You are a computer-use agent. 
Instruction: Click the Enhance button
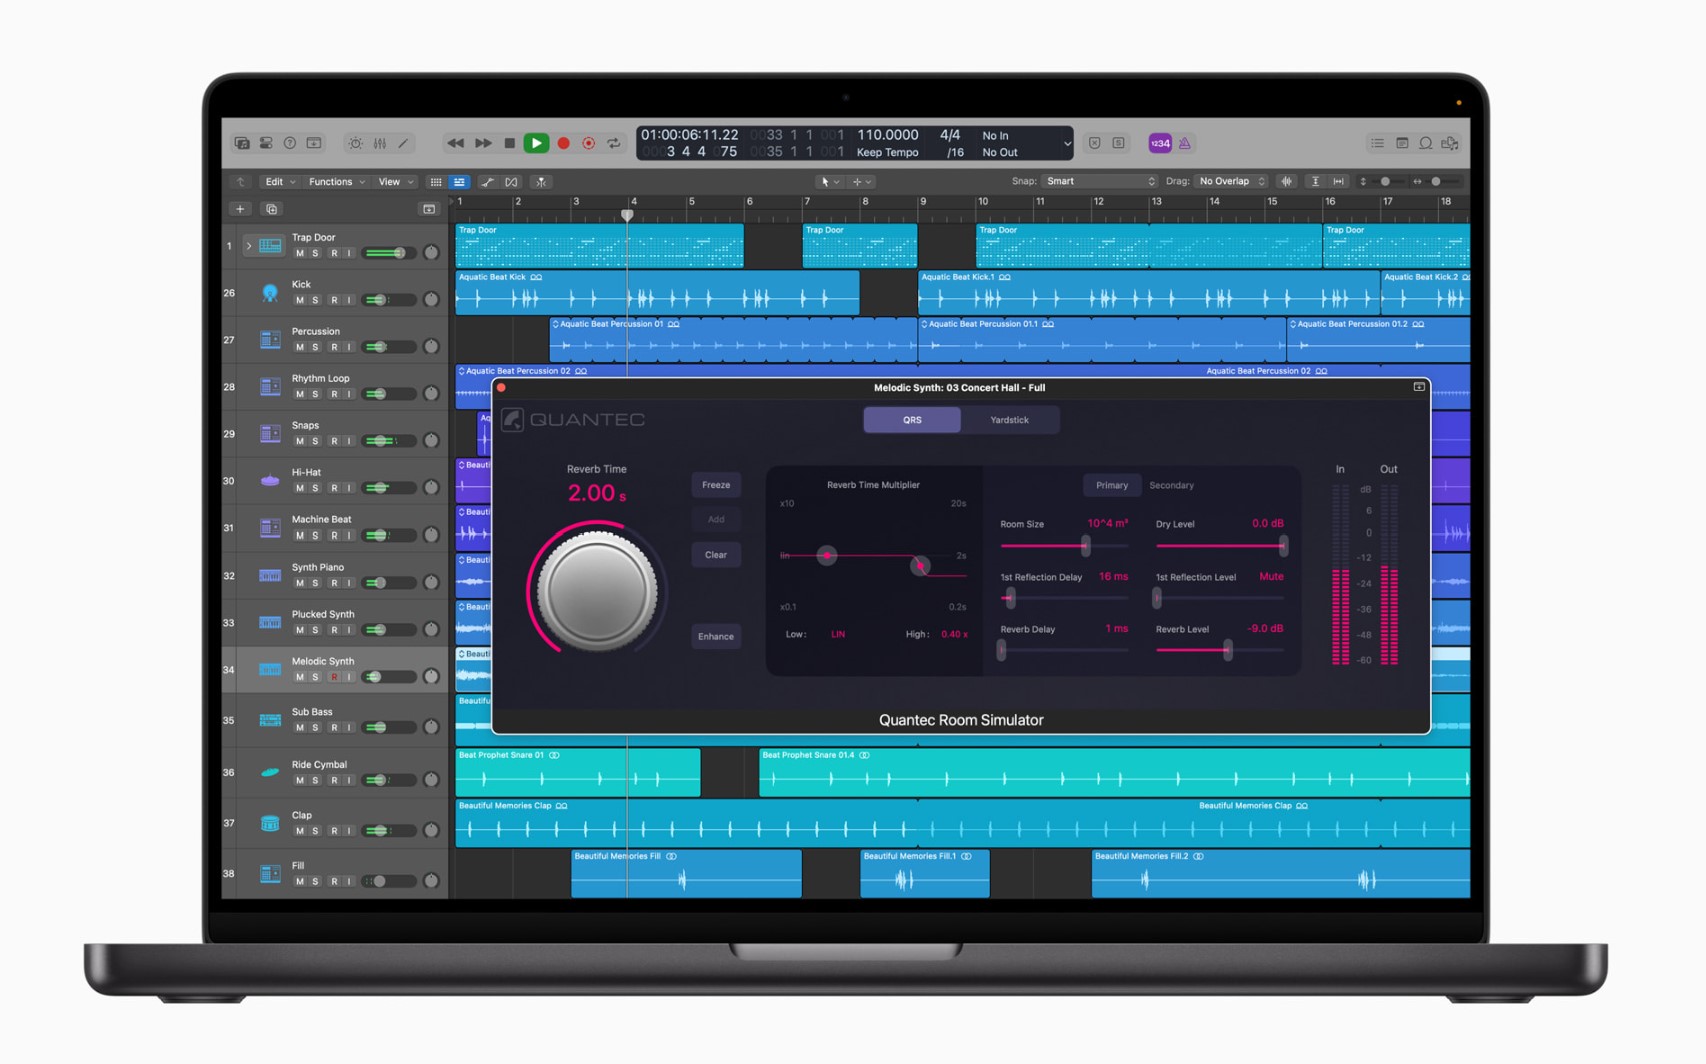point(716,636)
